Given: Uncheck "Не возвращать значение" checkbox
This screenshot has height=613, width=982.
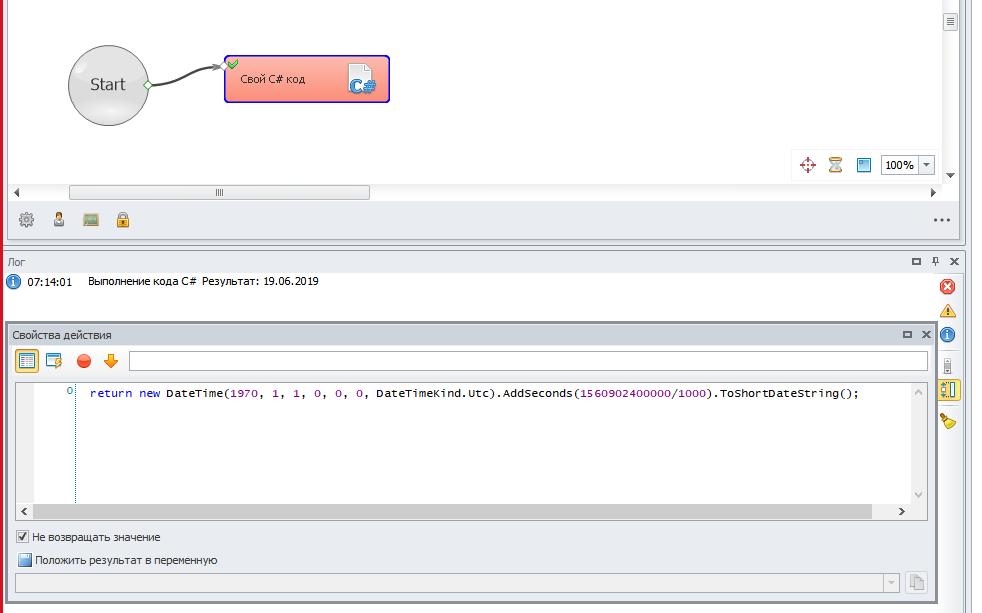Looking at the screenshot, I should pos(23,537).
